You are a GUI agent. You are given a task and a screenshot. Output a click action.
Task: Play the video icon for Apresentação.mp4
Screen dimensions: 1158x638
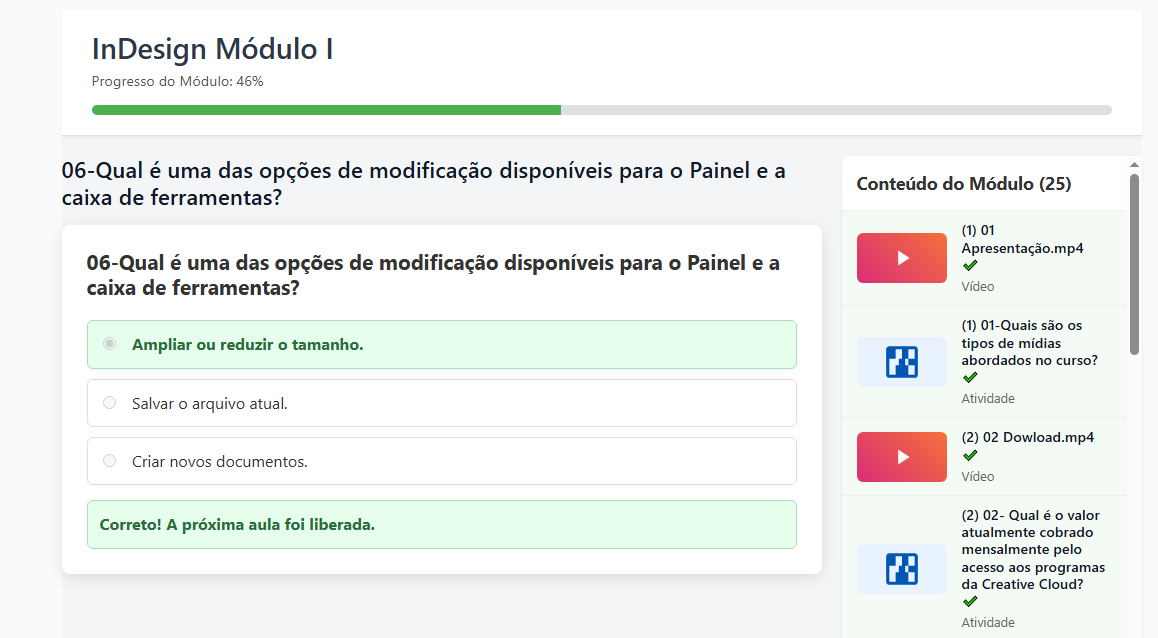point(901,257)
